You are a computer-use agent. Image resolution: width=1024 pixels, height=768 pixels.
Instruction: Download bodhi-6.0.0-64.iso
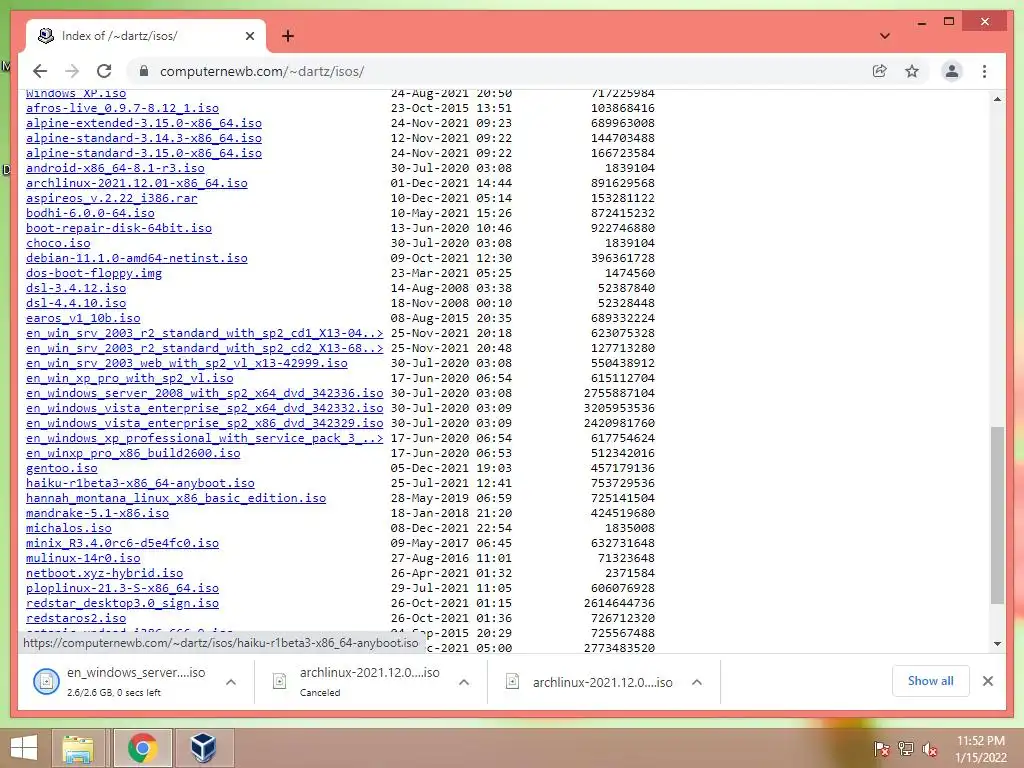coord(90,214)
